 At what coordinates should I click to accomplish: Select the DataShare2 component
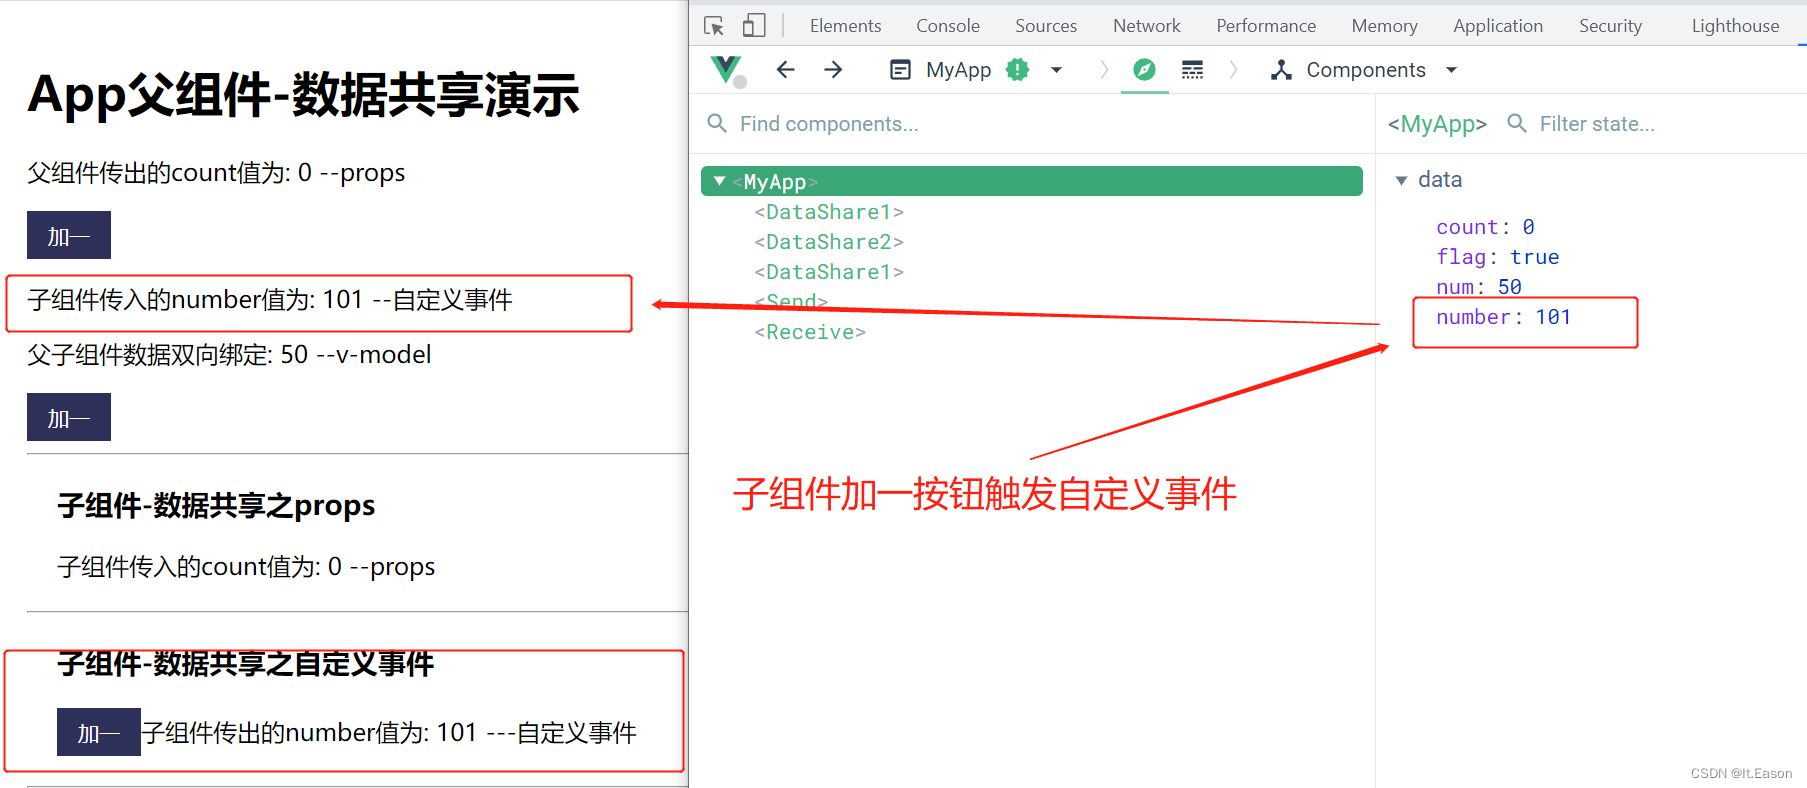click(x=829, y=242)
